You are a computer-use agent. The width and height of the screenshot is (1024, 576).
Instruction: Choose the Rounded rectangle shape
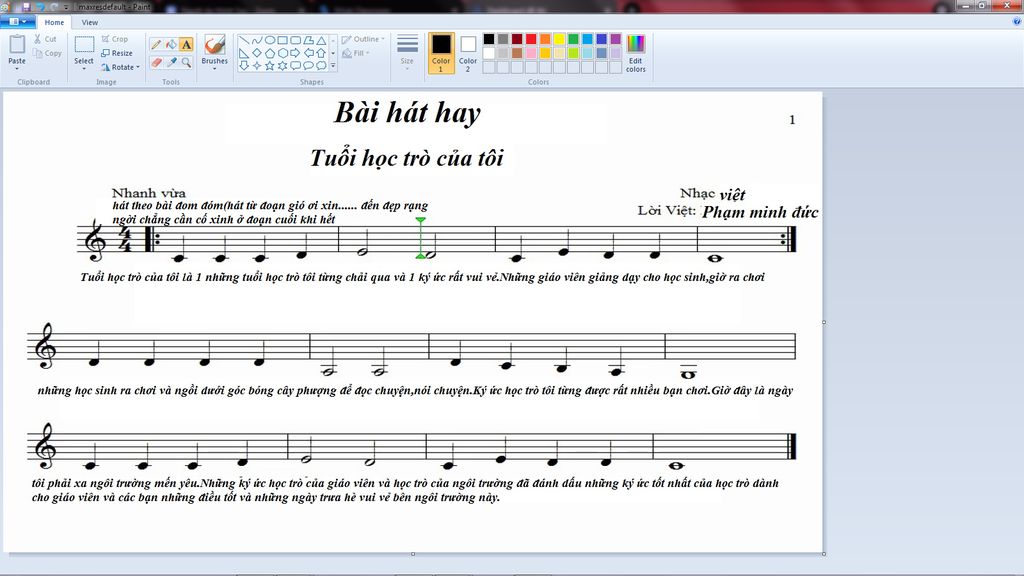click(x=295, y=40)
